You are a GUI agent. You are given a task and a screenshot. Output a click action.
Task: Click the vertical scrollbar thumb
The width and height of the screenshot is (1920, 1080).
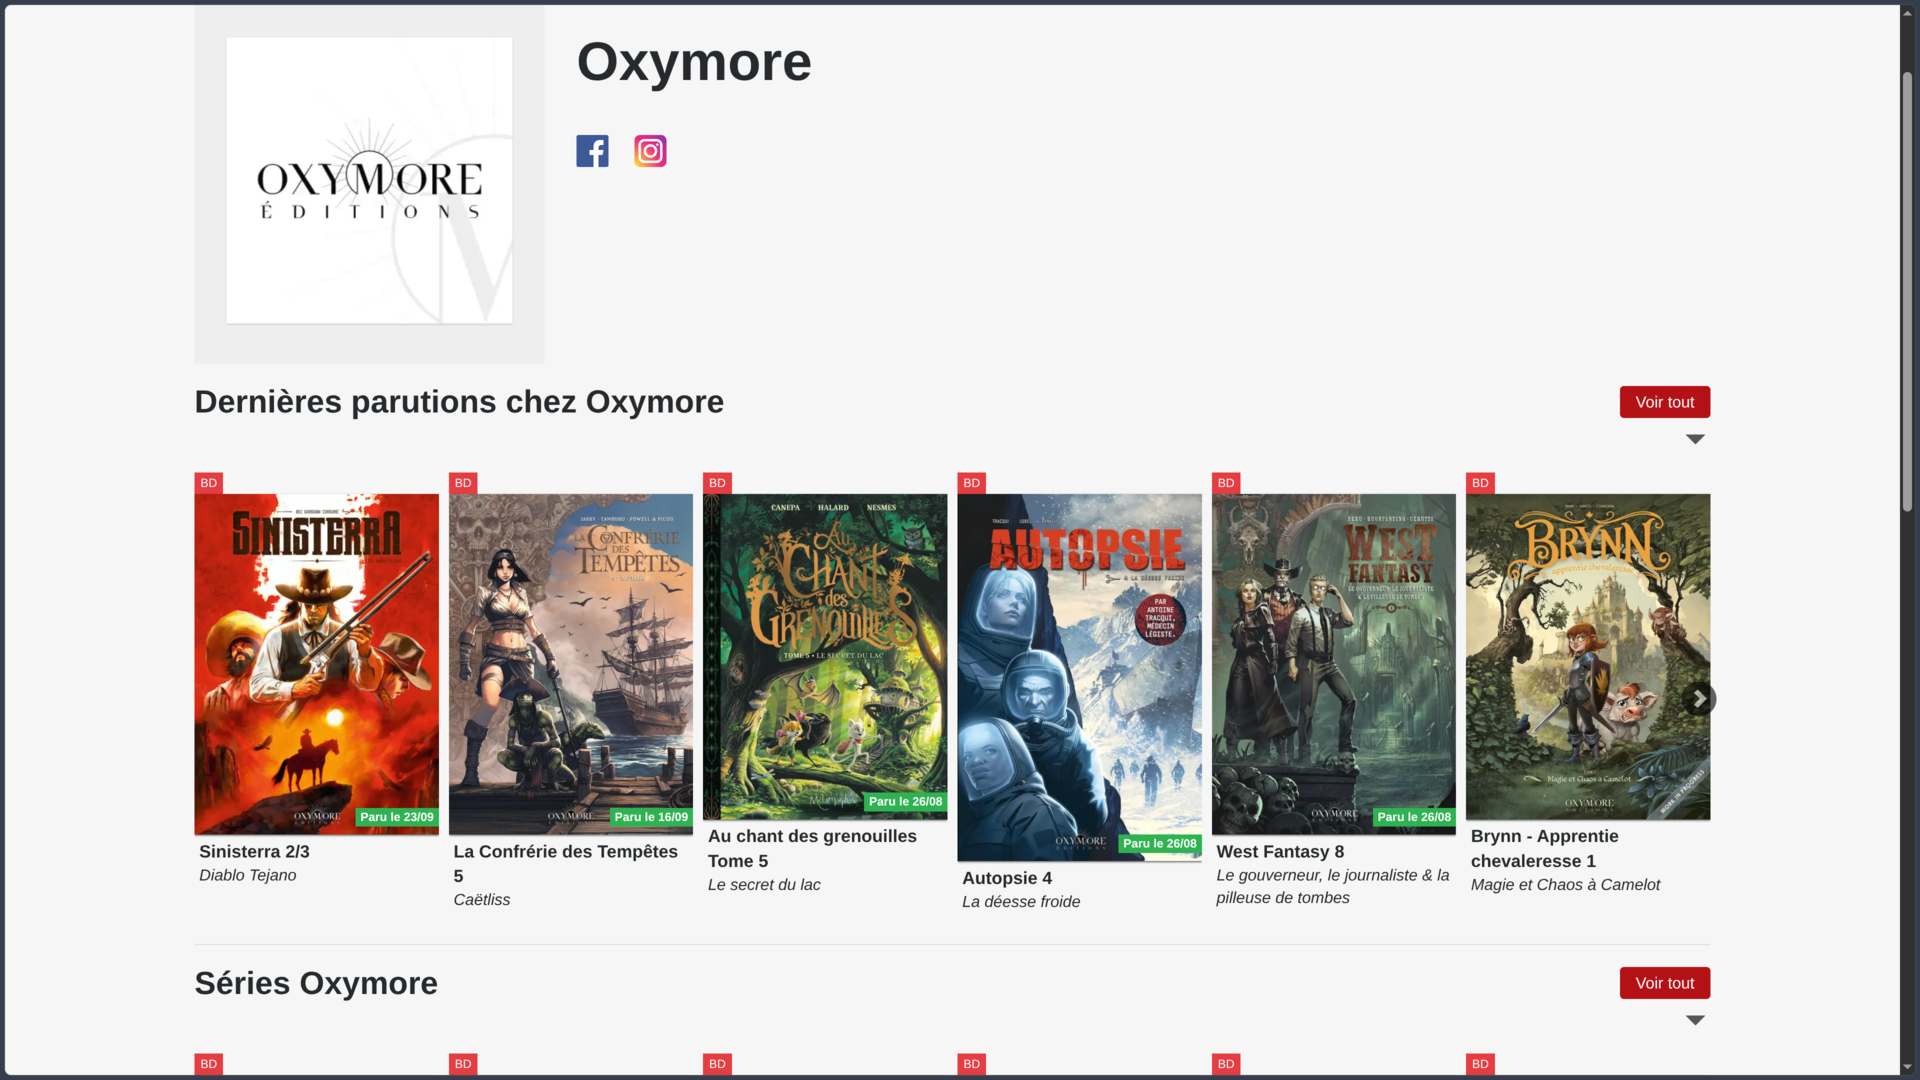pos(1907,290)
